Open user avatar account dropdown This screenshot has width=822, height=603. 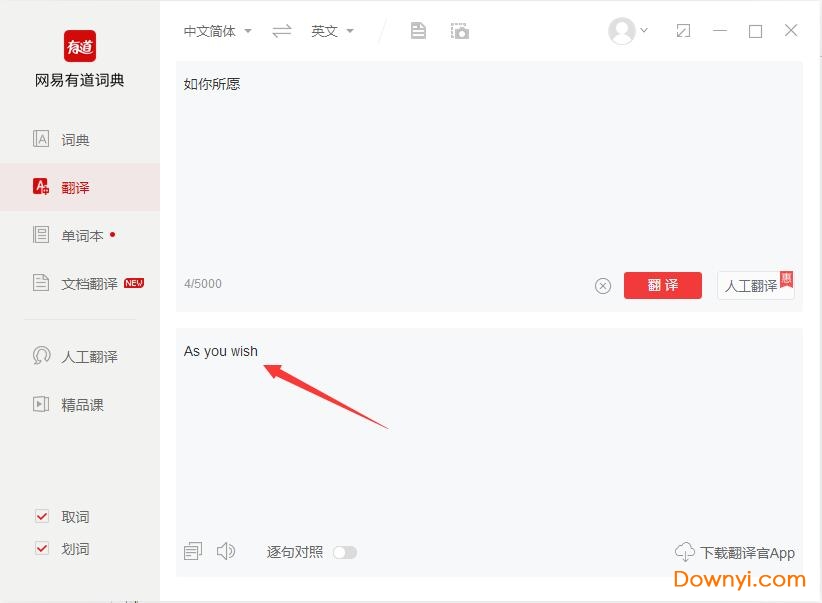point(628,31)
